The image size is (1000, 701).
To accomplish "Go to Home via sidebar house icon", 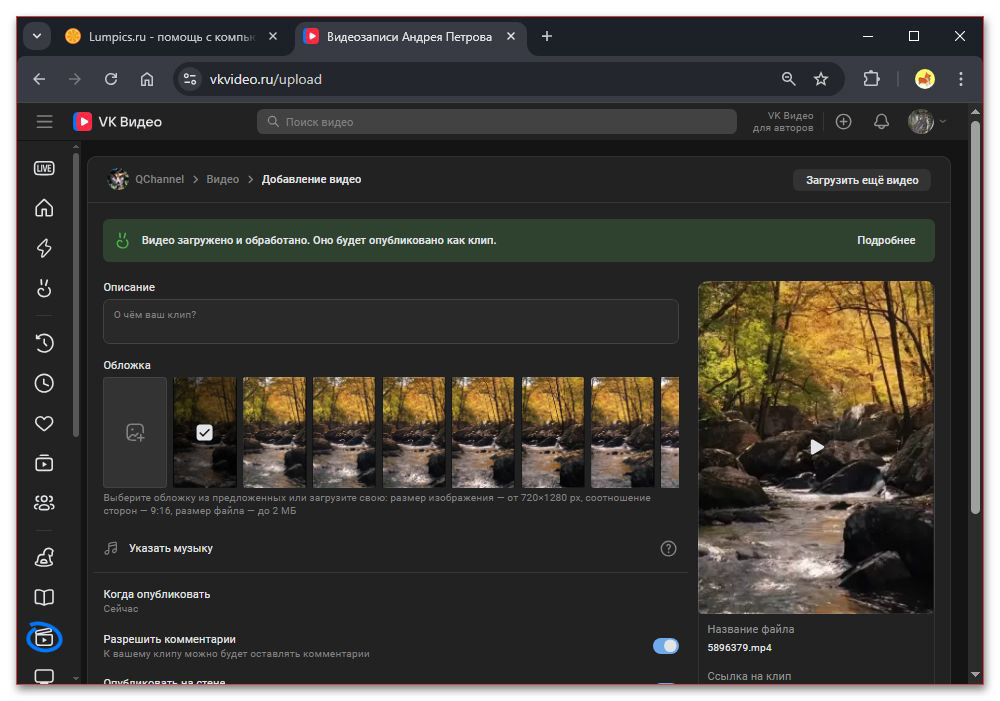I will [44, 208].
